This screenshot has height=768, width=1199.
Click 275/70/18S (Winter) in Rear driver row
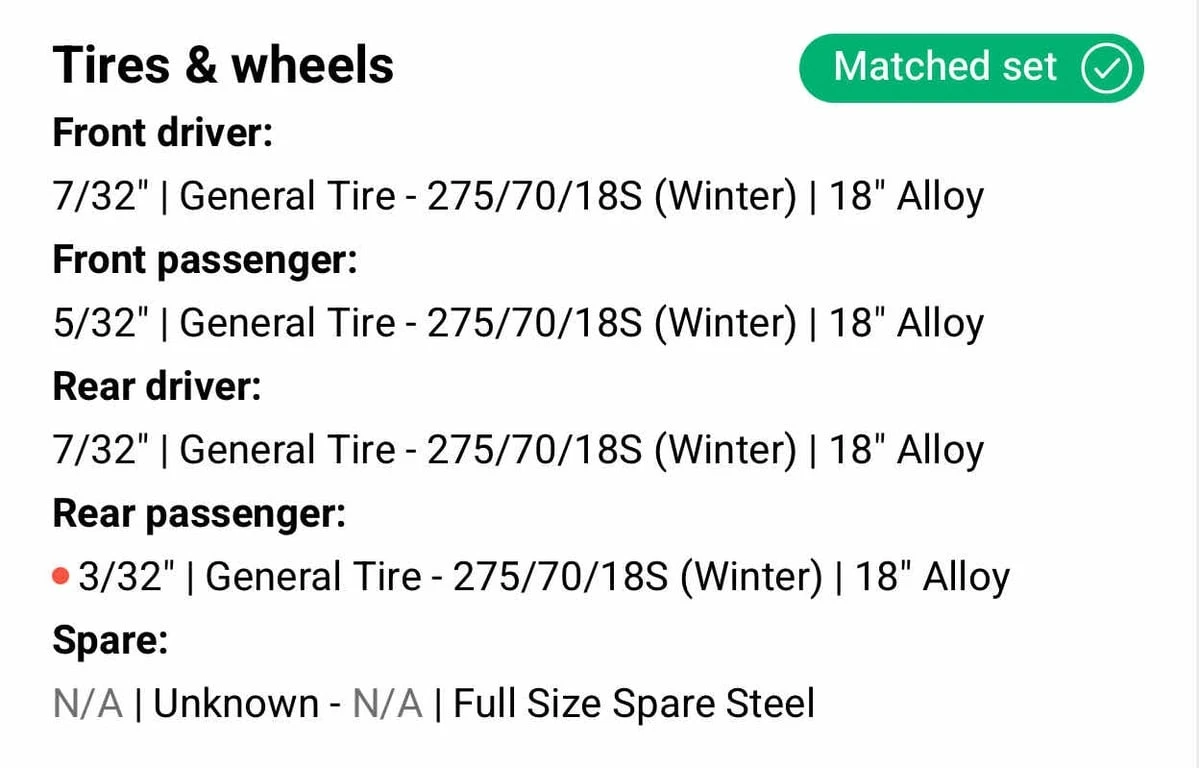point(612,450)
